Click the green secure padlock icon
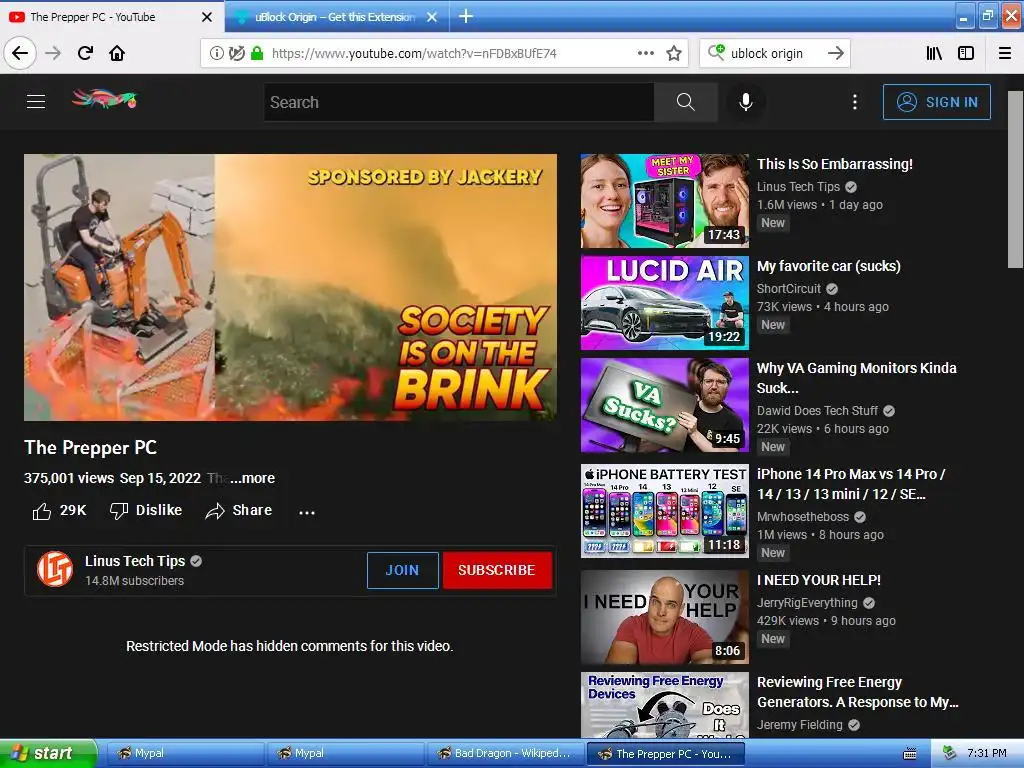Screen dimensions: 1024x768 (257, 54)
